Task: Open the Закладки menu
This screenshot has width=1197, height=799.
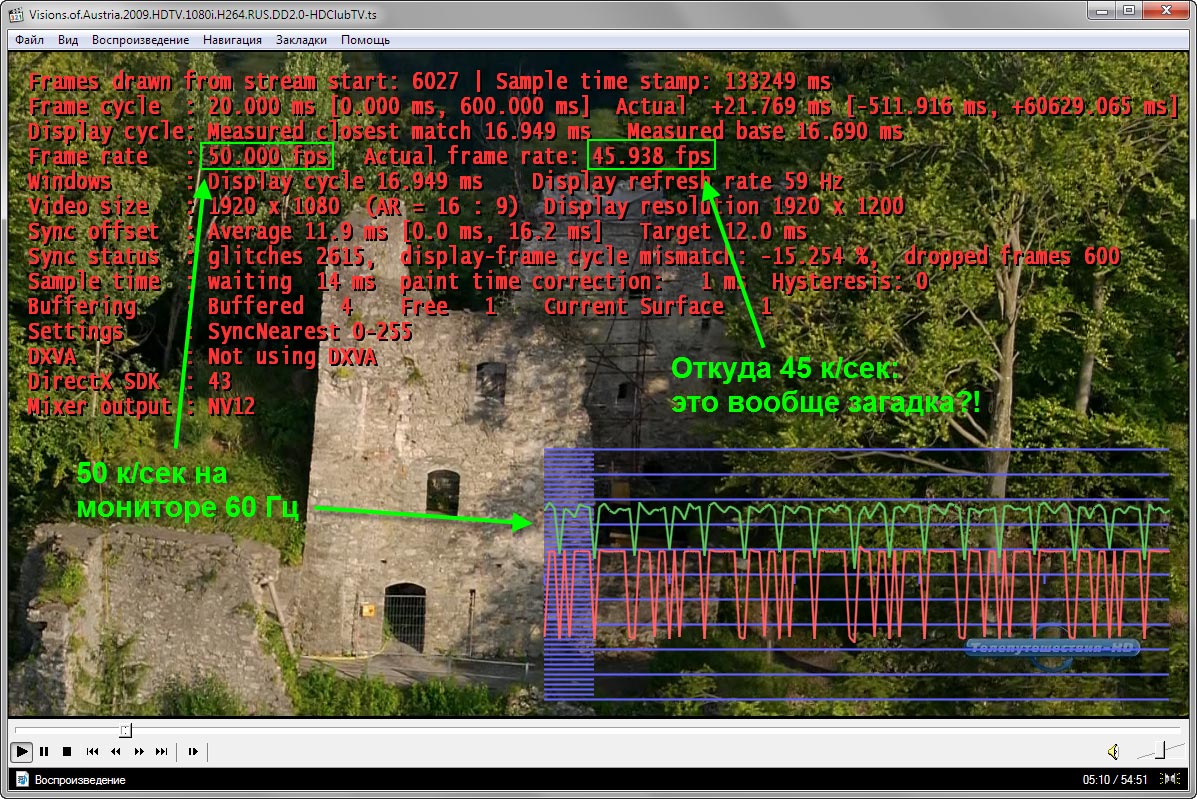Action: point(301,40)
